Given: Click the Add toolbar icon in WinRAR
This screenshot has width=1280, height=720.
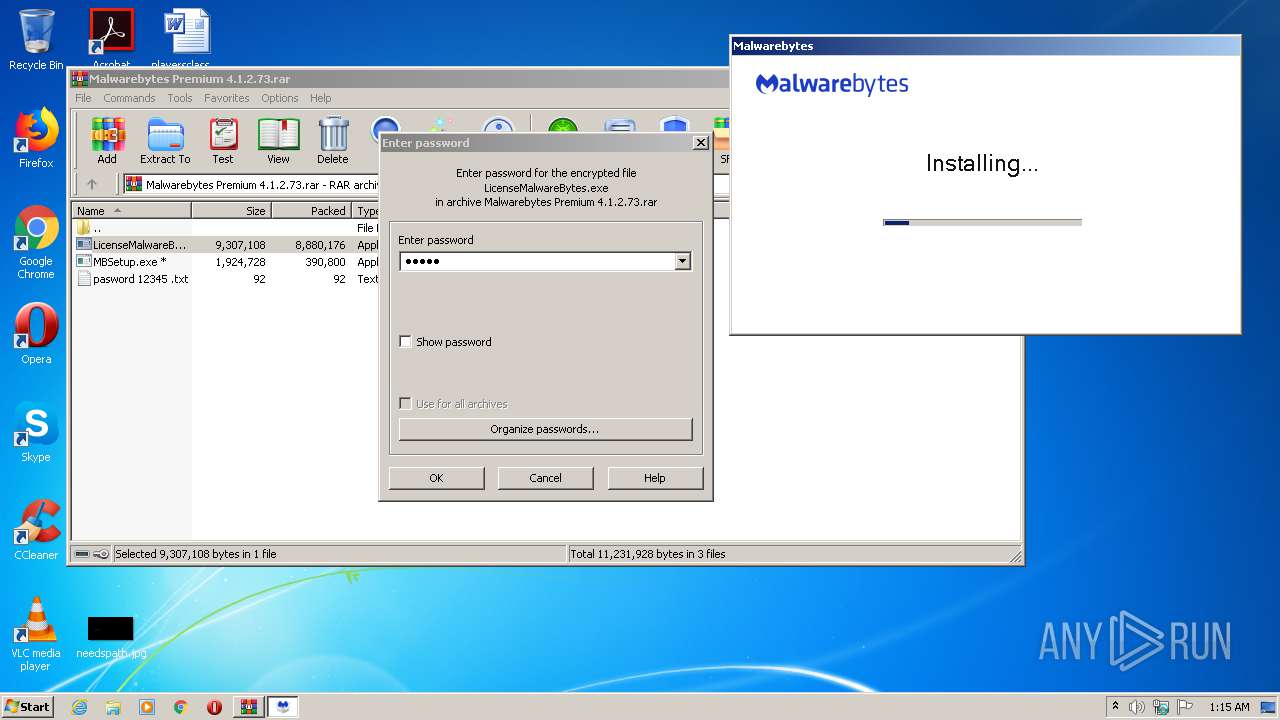Looking at the screenshot, I should click(107, 140).
